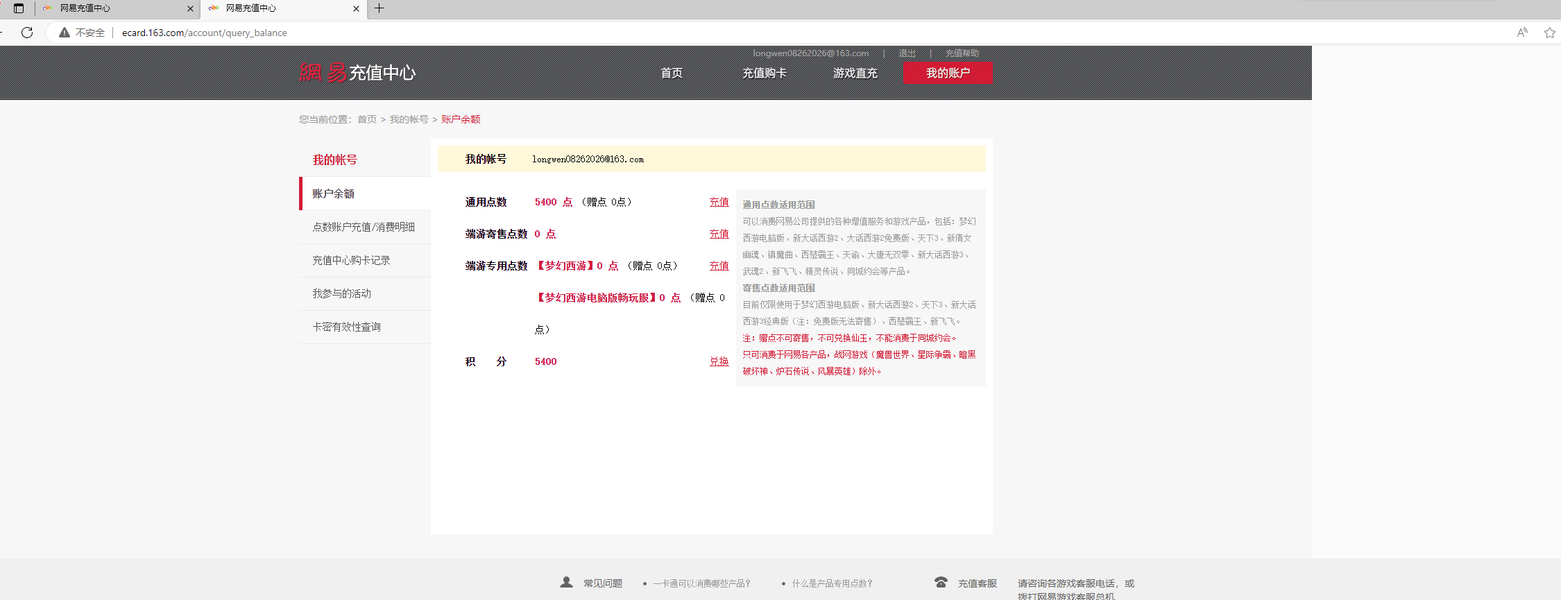The height and width of the screenshot is (600, 1561).
Task: Click the 不安全 security warning icon
Action: coord(64,32)
